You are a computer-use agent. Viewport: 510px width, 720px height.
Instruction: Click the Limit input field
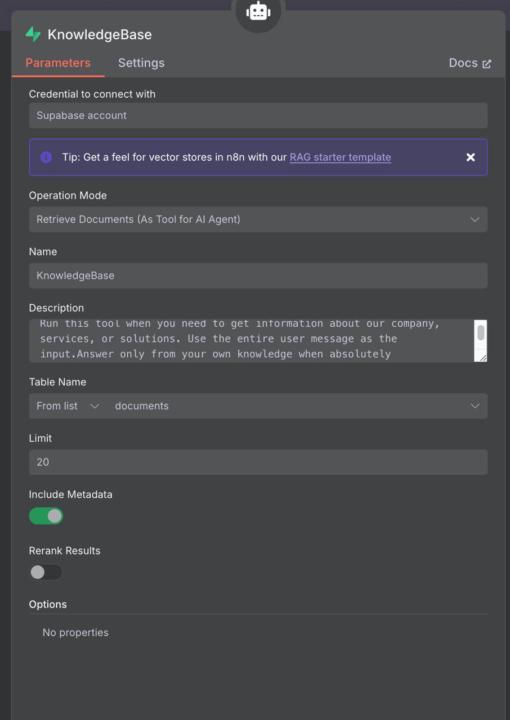point(258,462)
